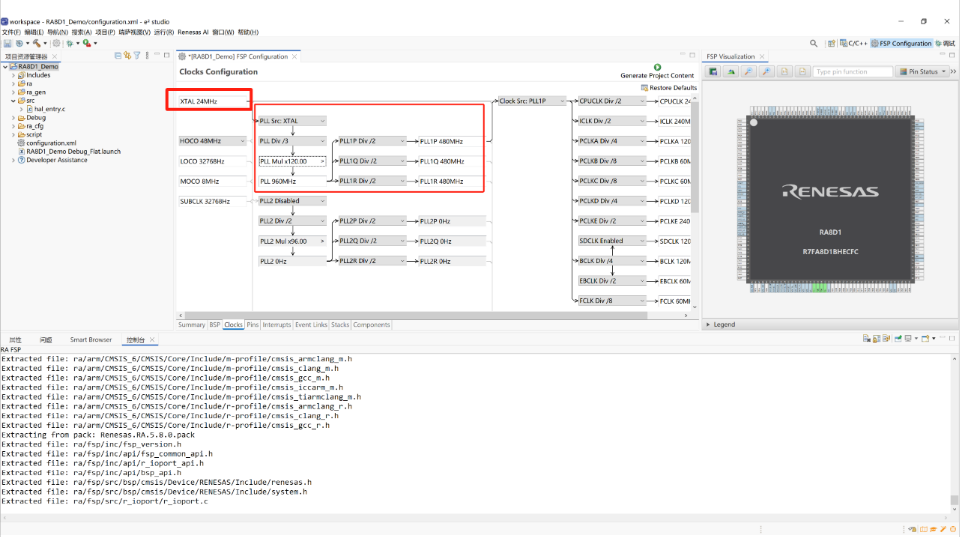Viewport: 960px width, 537px height.
Task: Select configuration.xml in project tree
Action: tap(51, 143)
